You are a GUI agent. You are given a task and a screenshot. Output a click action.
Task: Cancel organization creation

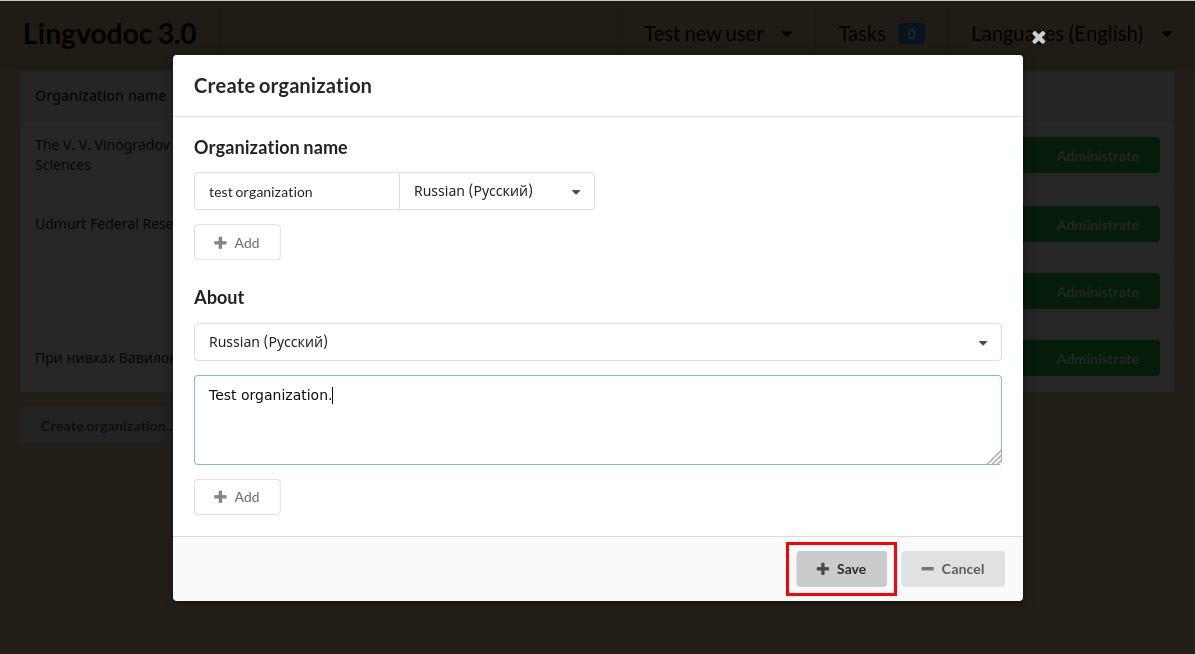point(953,569)
